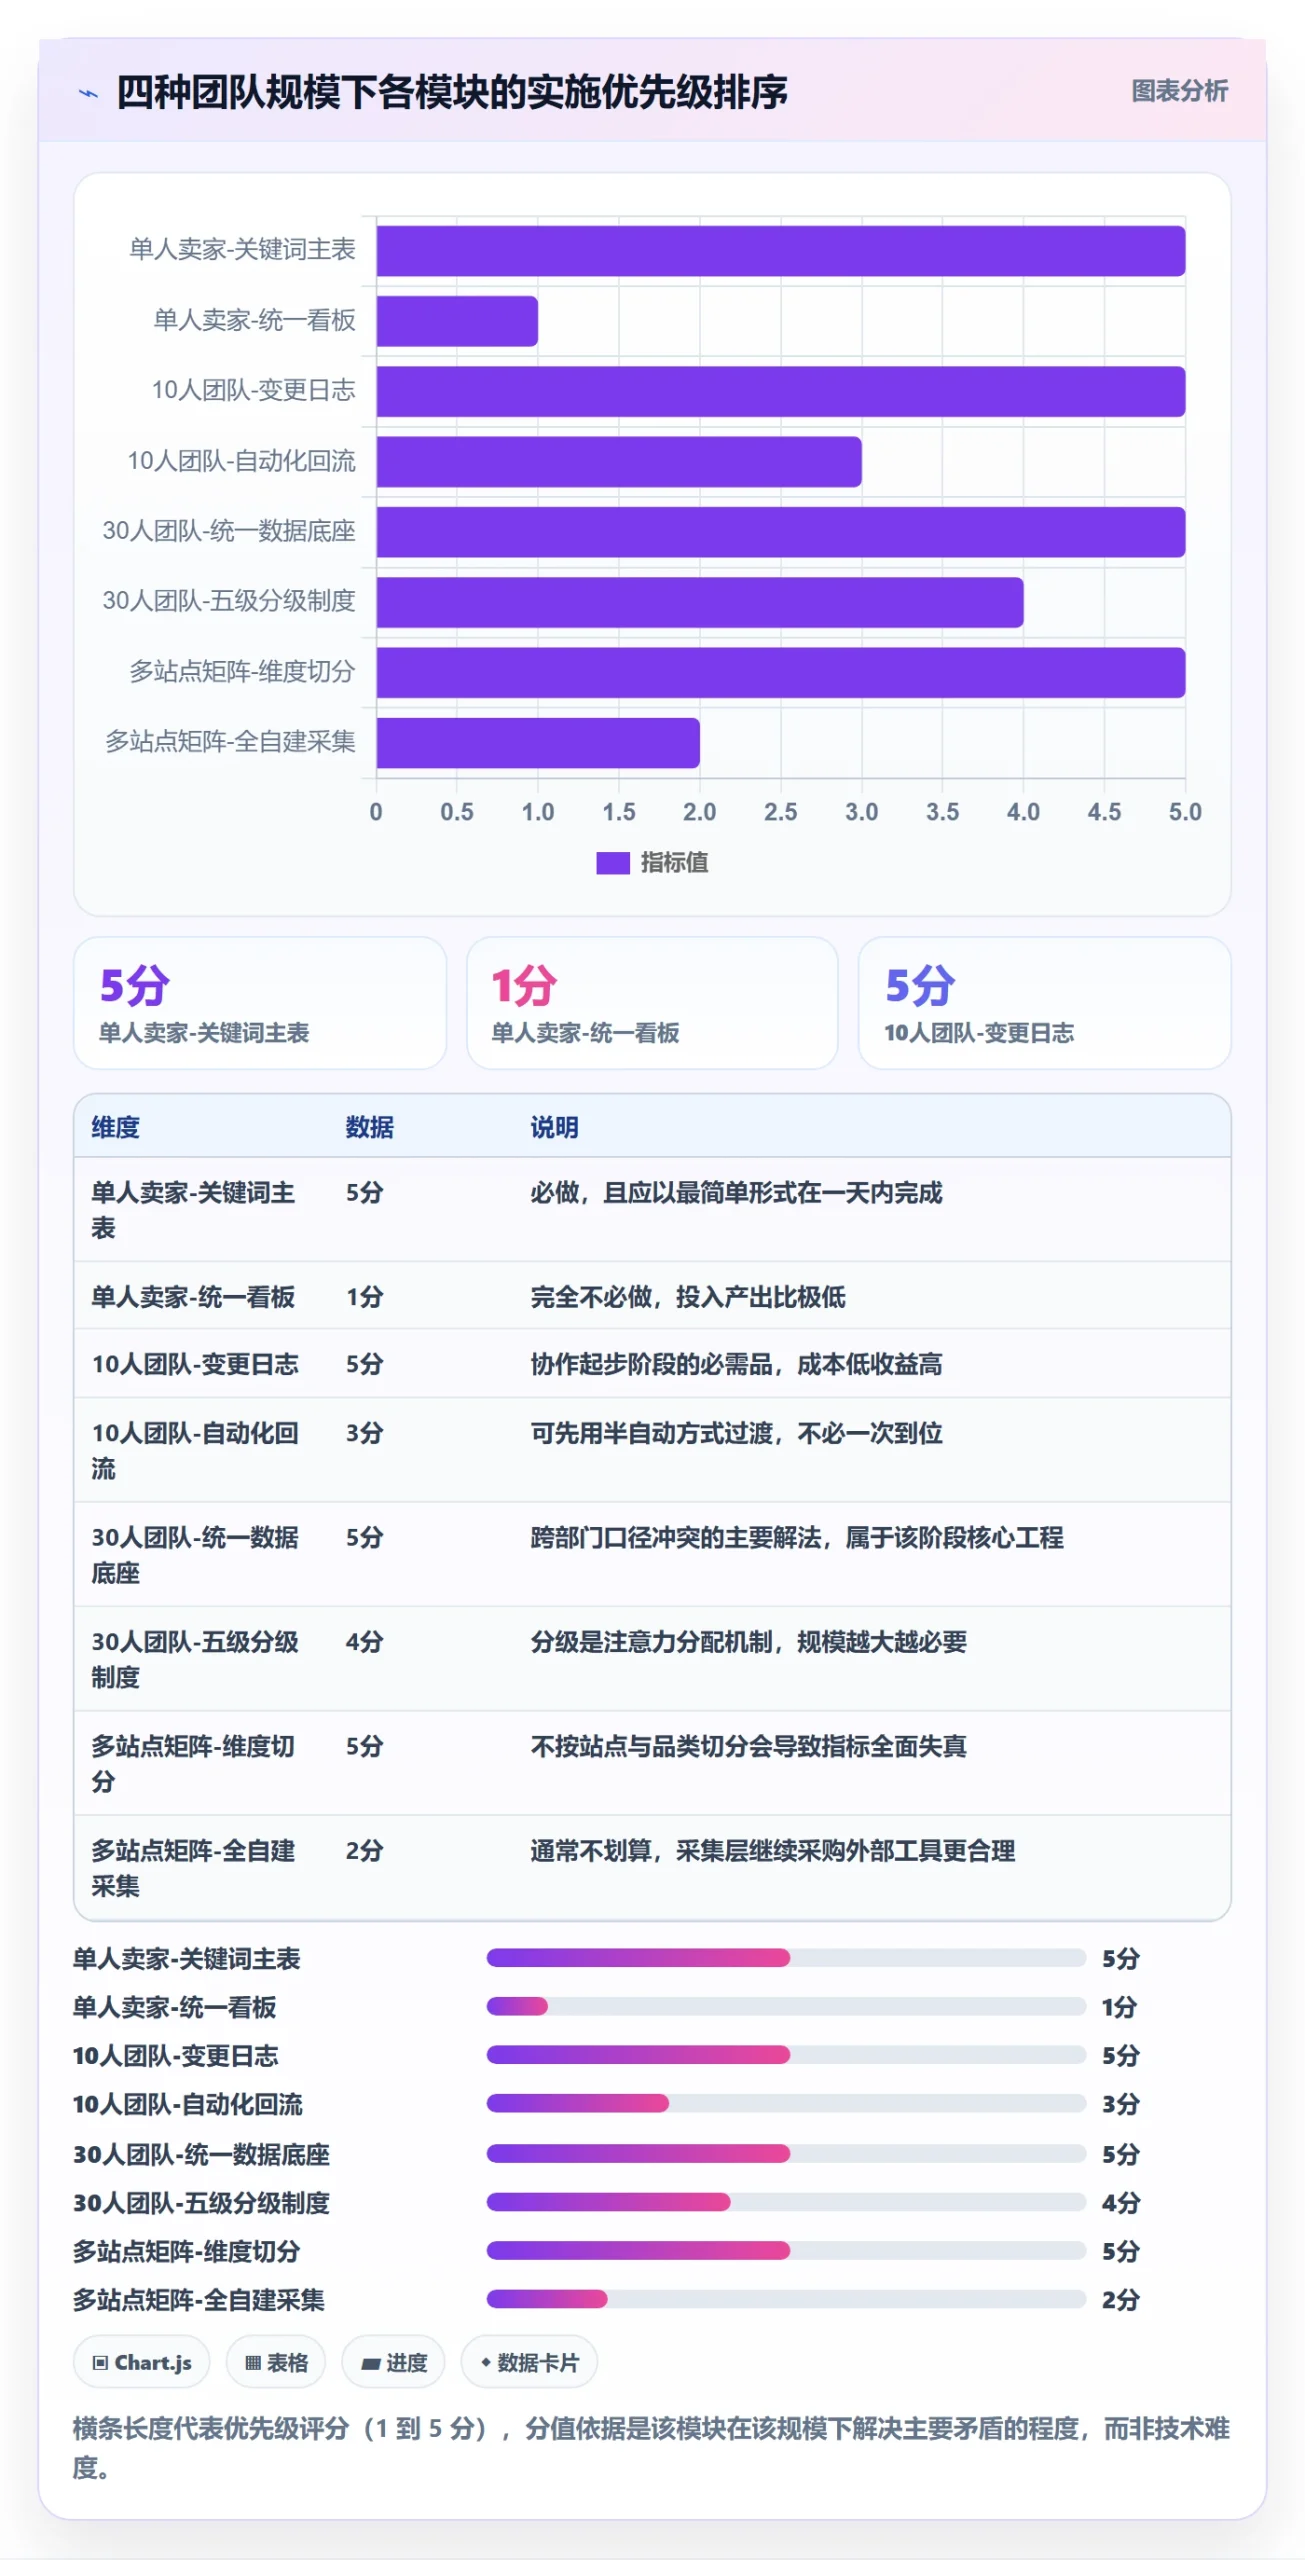
Task: Click table text 通常不划算，采集层继续采购外部工具更合理
Action: pyautogui.click(x=773, y=1851)
